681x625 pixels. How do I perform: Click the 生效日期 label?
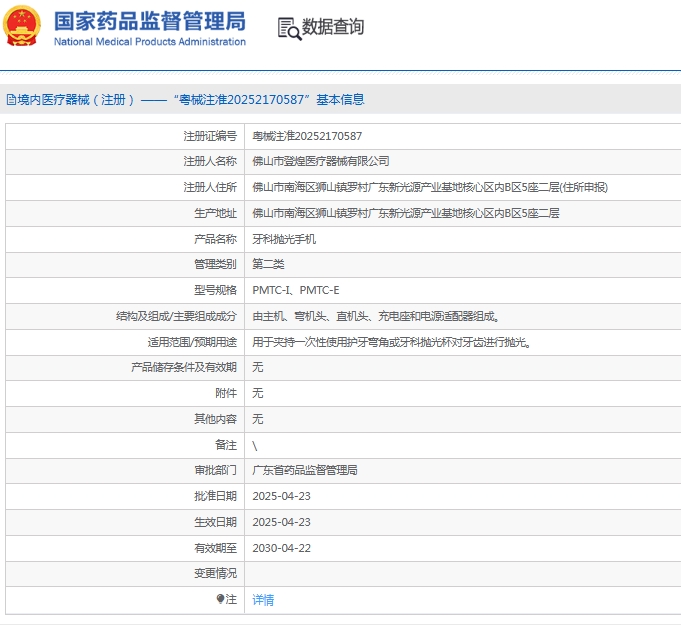point(215,522)
